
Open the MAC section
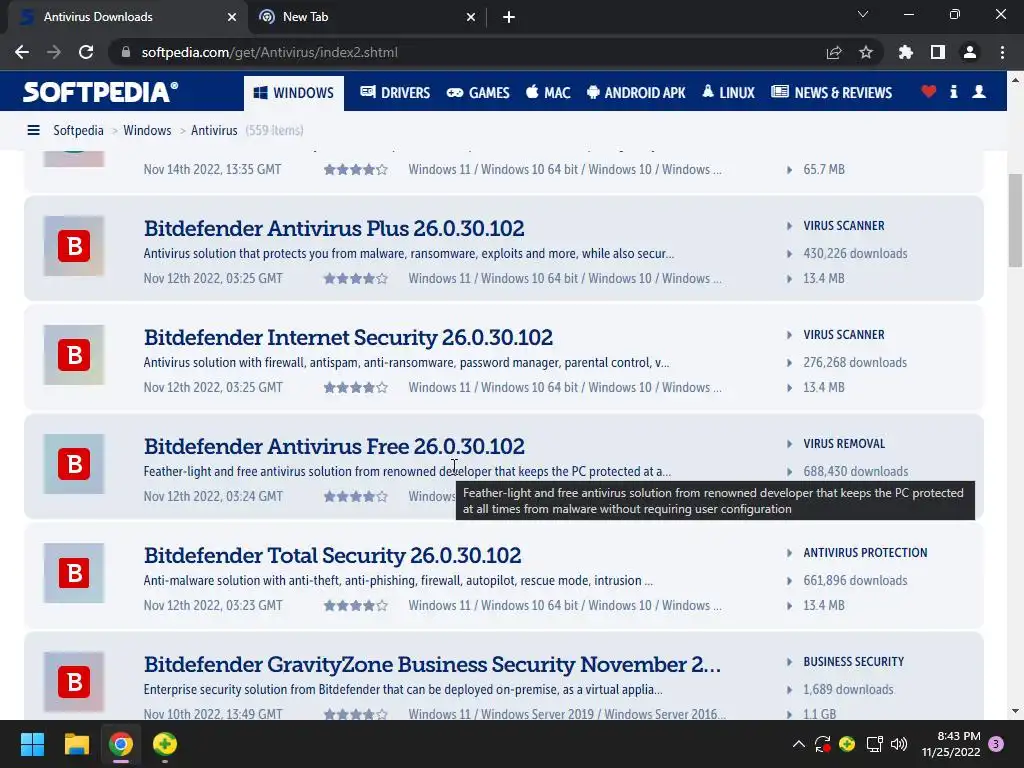point(548,93)
